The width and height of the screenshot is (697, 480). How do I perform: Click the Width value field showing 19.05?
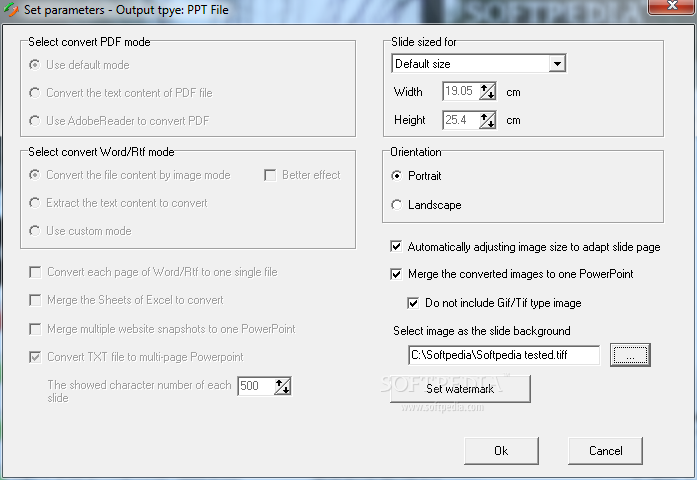(x=461, y=92)
